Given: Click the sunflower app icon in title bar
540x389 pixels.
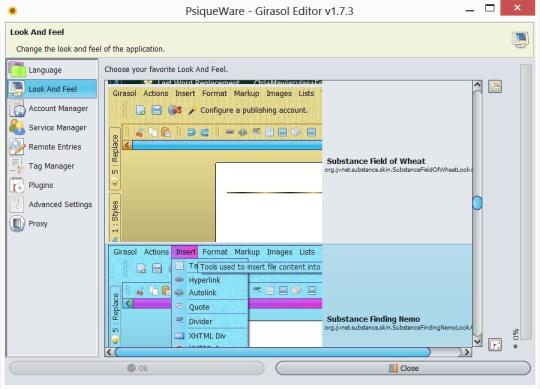Looking at the screenshot, I should pyautogui.click(x=13, y=11).
